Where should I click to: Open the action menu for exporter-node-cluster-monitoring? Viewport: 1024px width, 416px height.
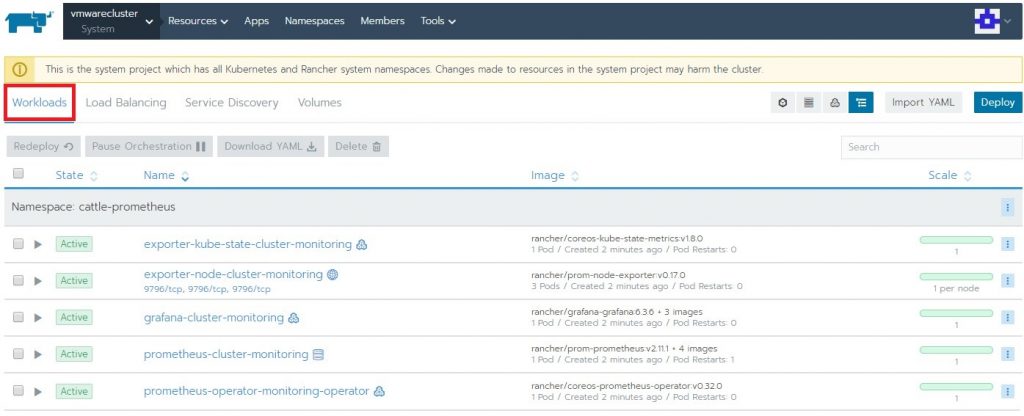pyautogui.click(x=1007, y=281)
